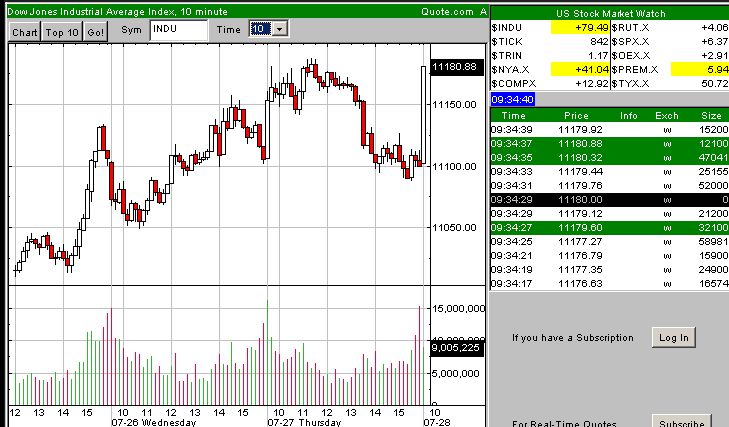This screenshot has width=729, height=427.
Task: Click the Info column header
Action: coord(629,115)
